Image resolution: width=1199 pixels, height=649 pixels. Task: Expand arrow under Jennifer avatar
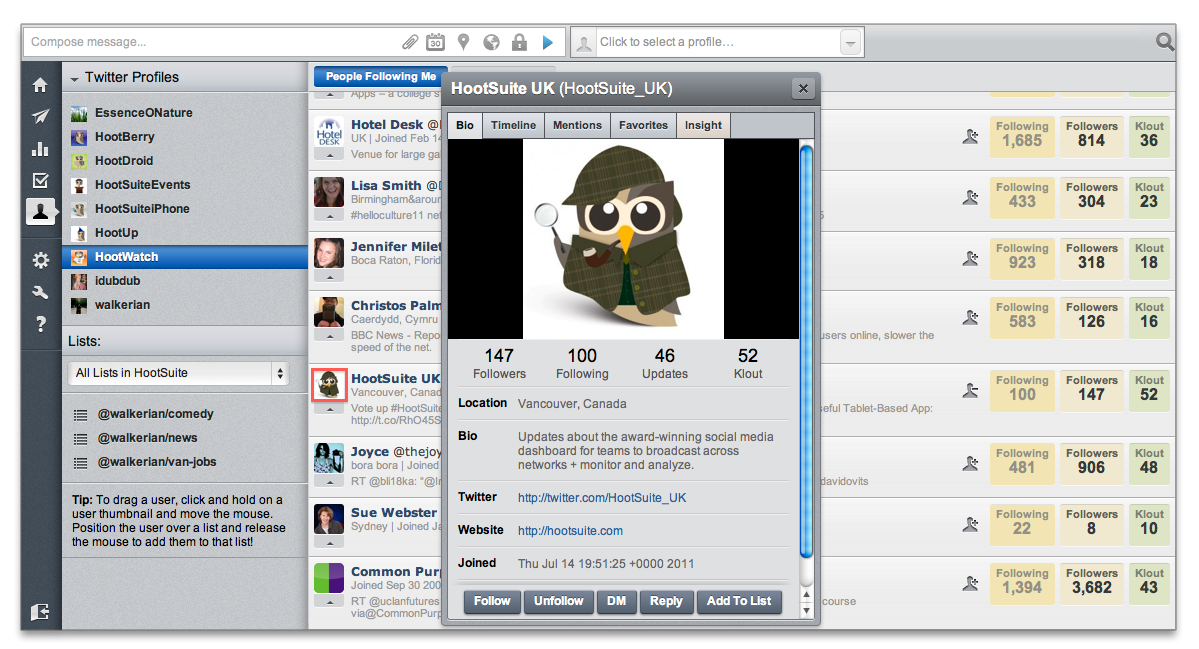pos(330,277)
